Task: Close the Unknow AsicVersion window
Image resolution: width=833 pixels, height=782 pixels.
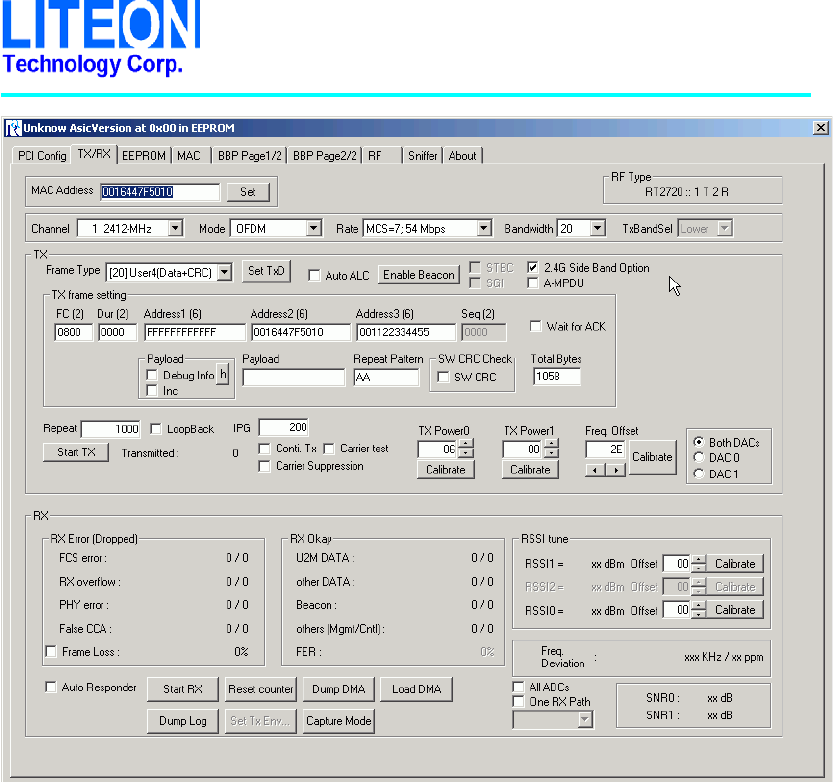Action: coord(820,128)
